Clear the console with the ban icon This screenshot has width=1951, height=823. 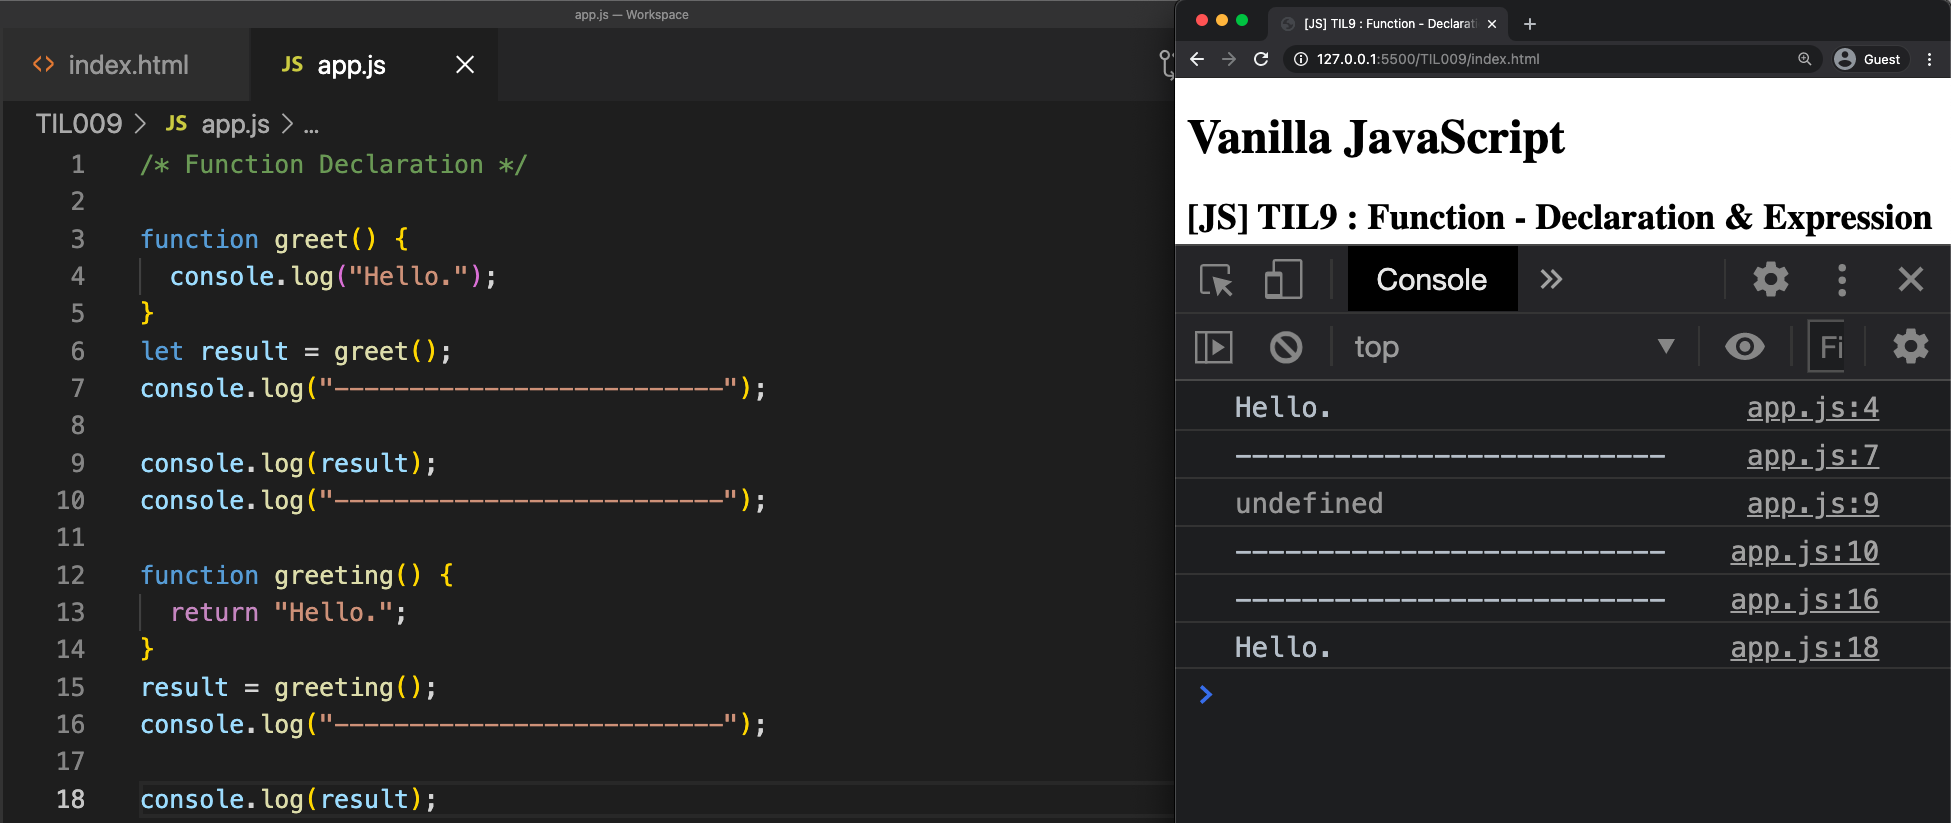tap(1286, 347)
